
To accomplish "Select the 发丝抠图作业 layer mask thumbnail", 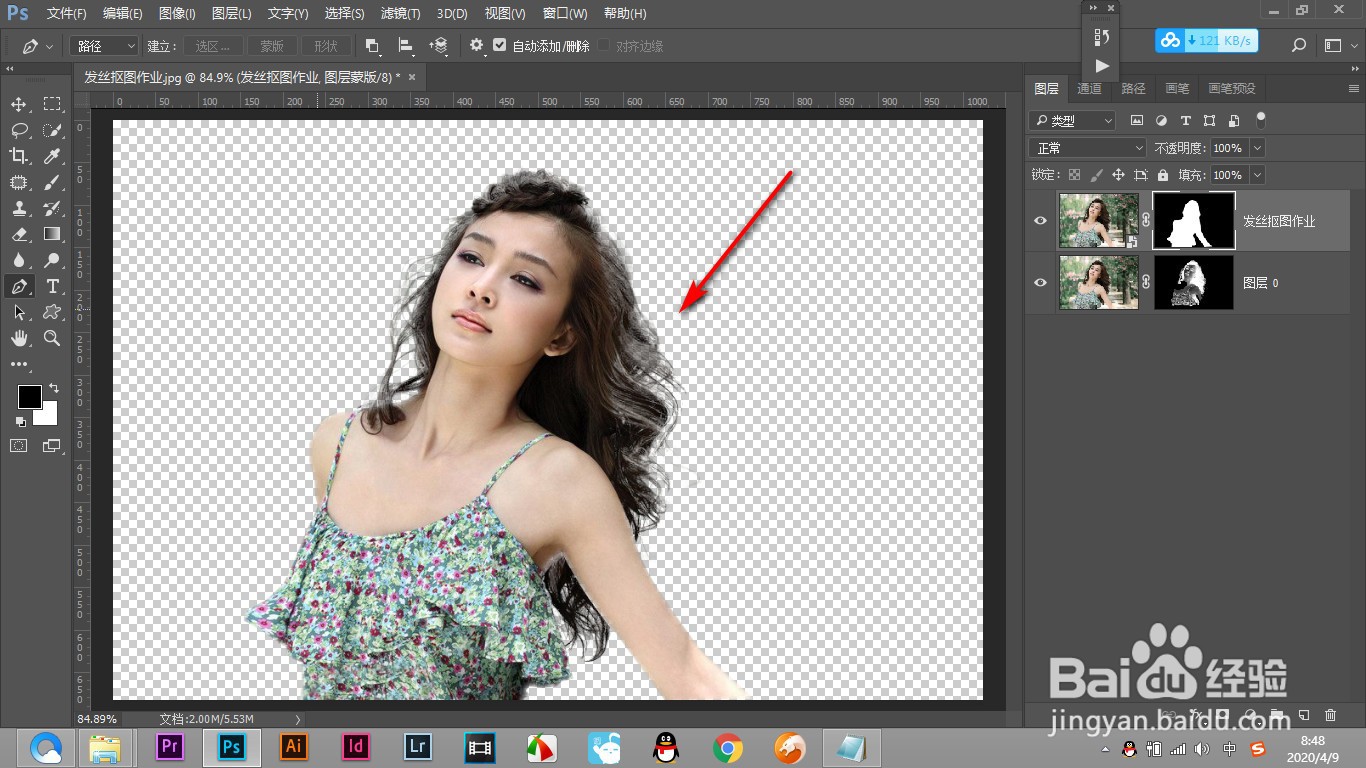I will click(x=1194, y=221).
